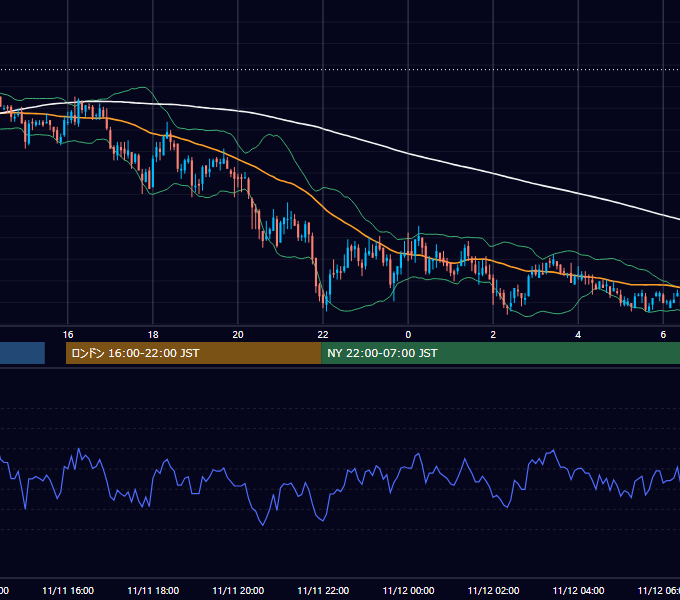Click the blue session bar before ロンドン
680x600 pixels.
point(22,353)
